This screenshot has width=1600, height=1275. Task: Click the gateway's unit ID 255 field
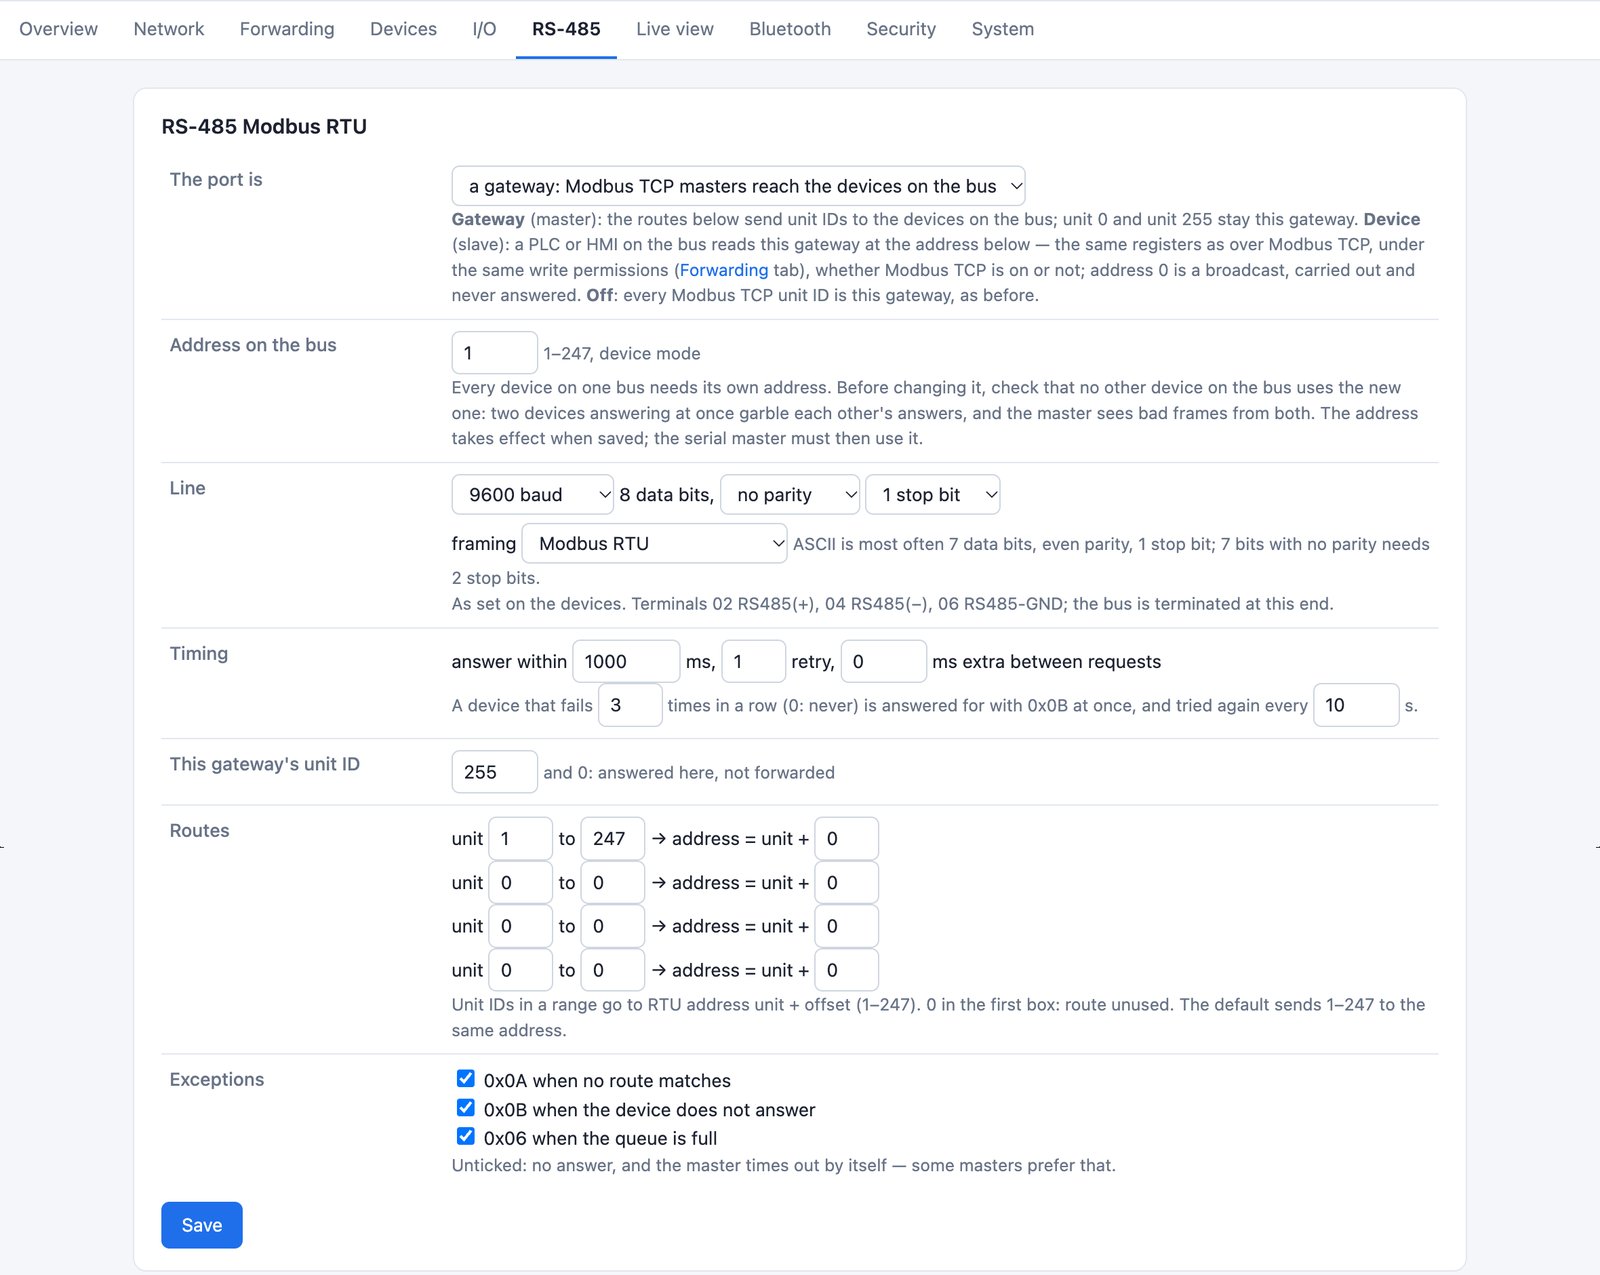494,772
